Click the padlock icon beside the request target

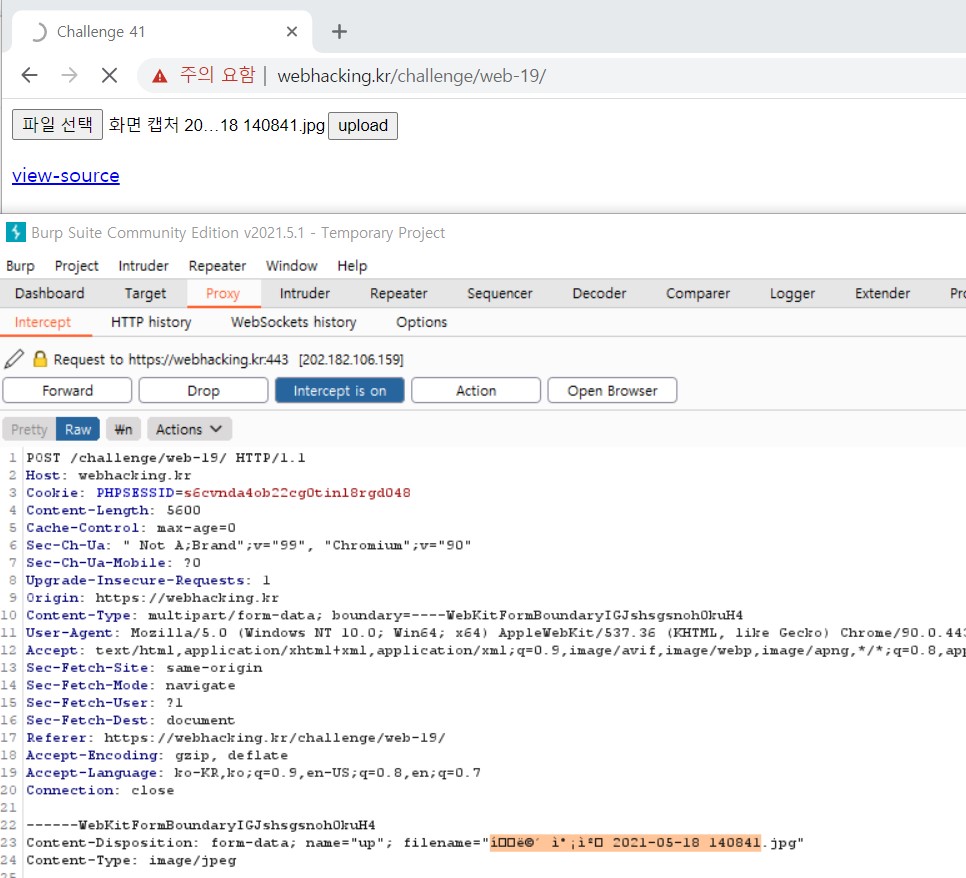tap(40, 359)
